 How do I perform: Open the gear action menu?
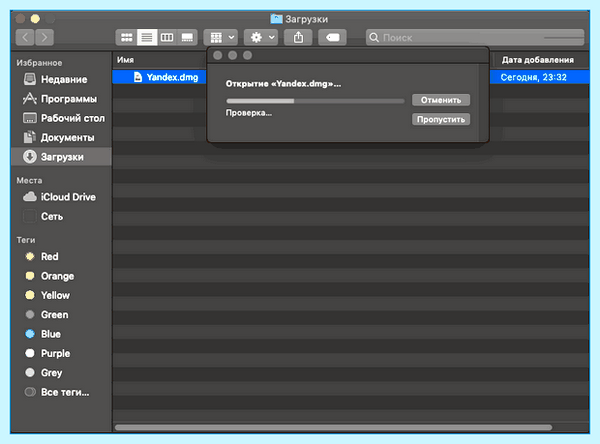261,38
